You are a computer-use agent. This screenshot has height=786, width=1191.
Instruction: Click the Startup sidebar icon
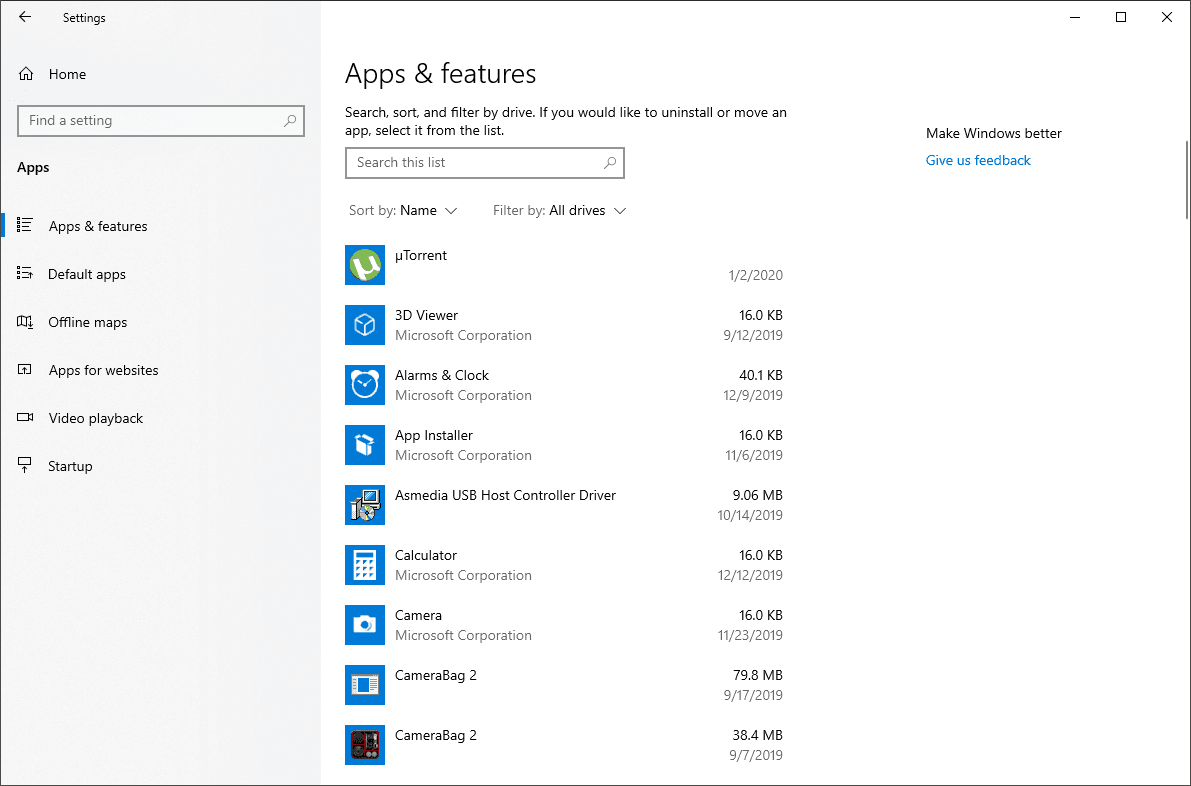(25, 466)
